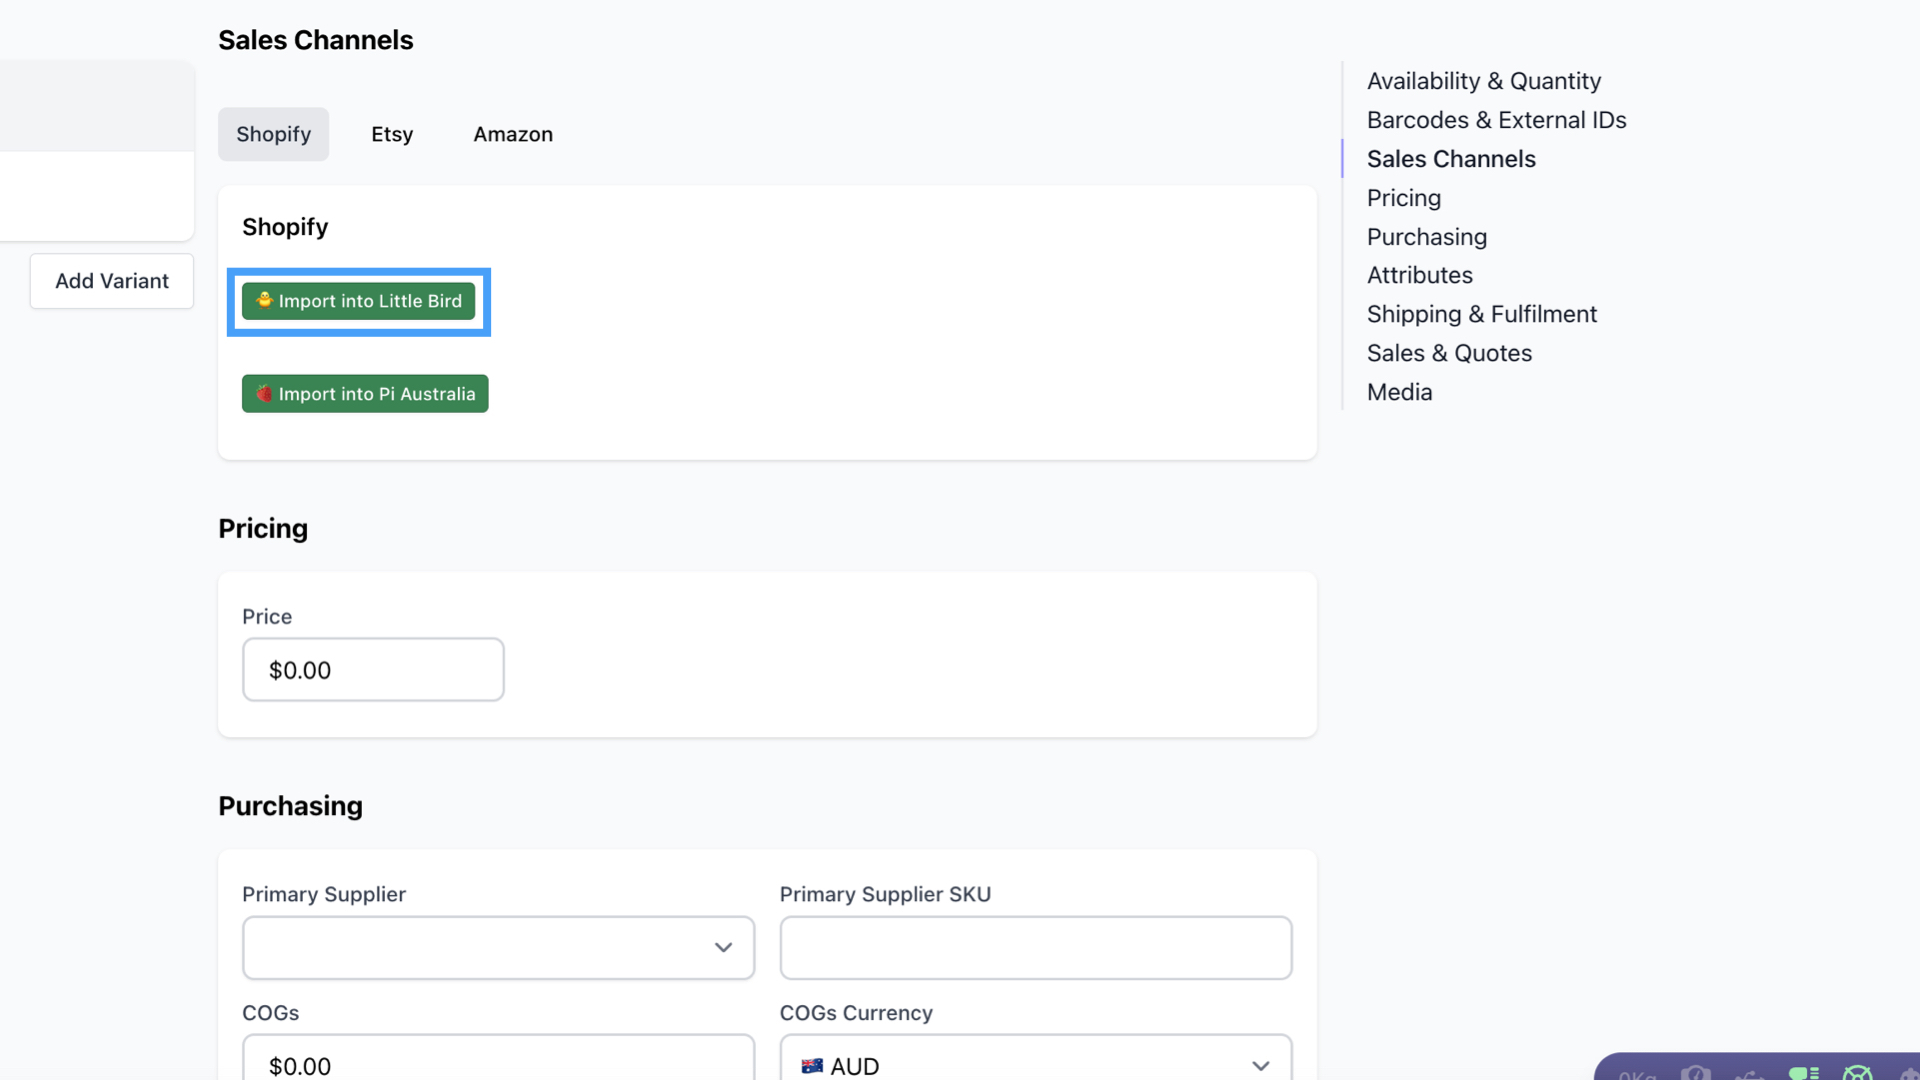Viewport: 1920px width, 1080px height.
Task: Switch to the Etsy sales channel tab
Action: pyautogui.click(x=392, y=134)
